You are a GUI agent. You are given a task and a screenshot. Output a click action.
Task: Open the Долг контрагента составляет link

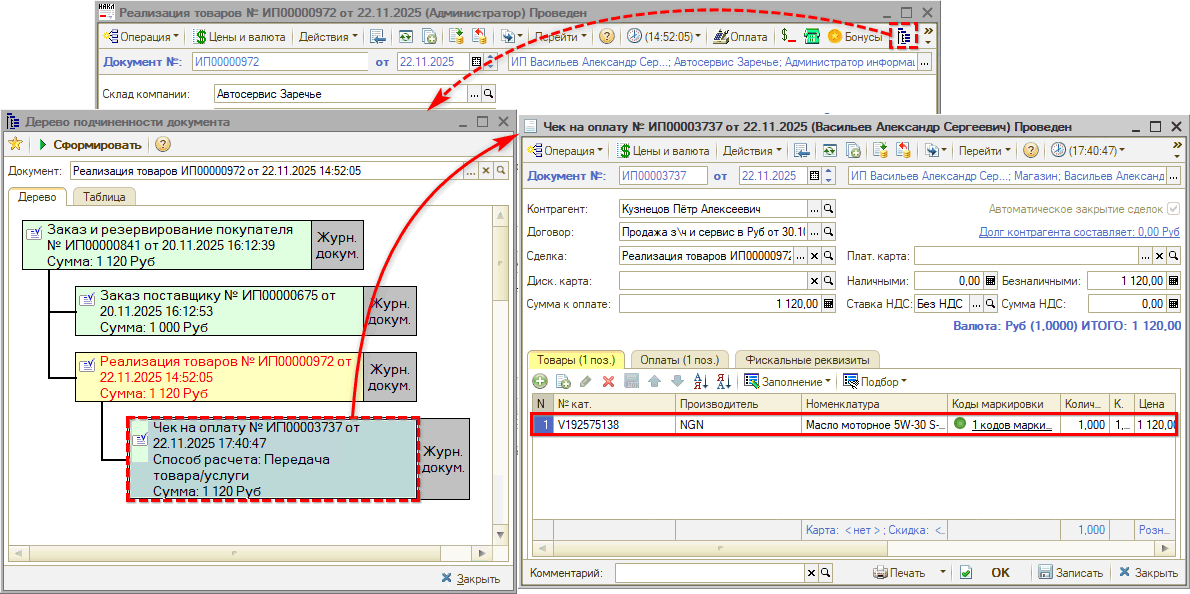(x=1079, y=232)
